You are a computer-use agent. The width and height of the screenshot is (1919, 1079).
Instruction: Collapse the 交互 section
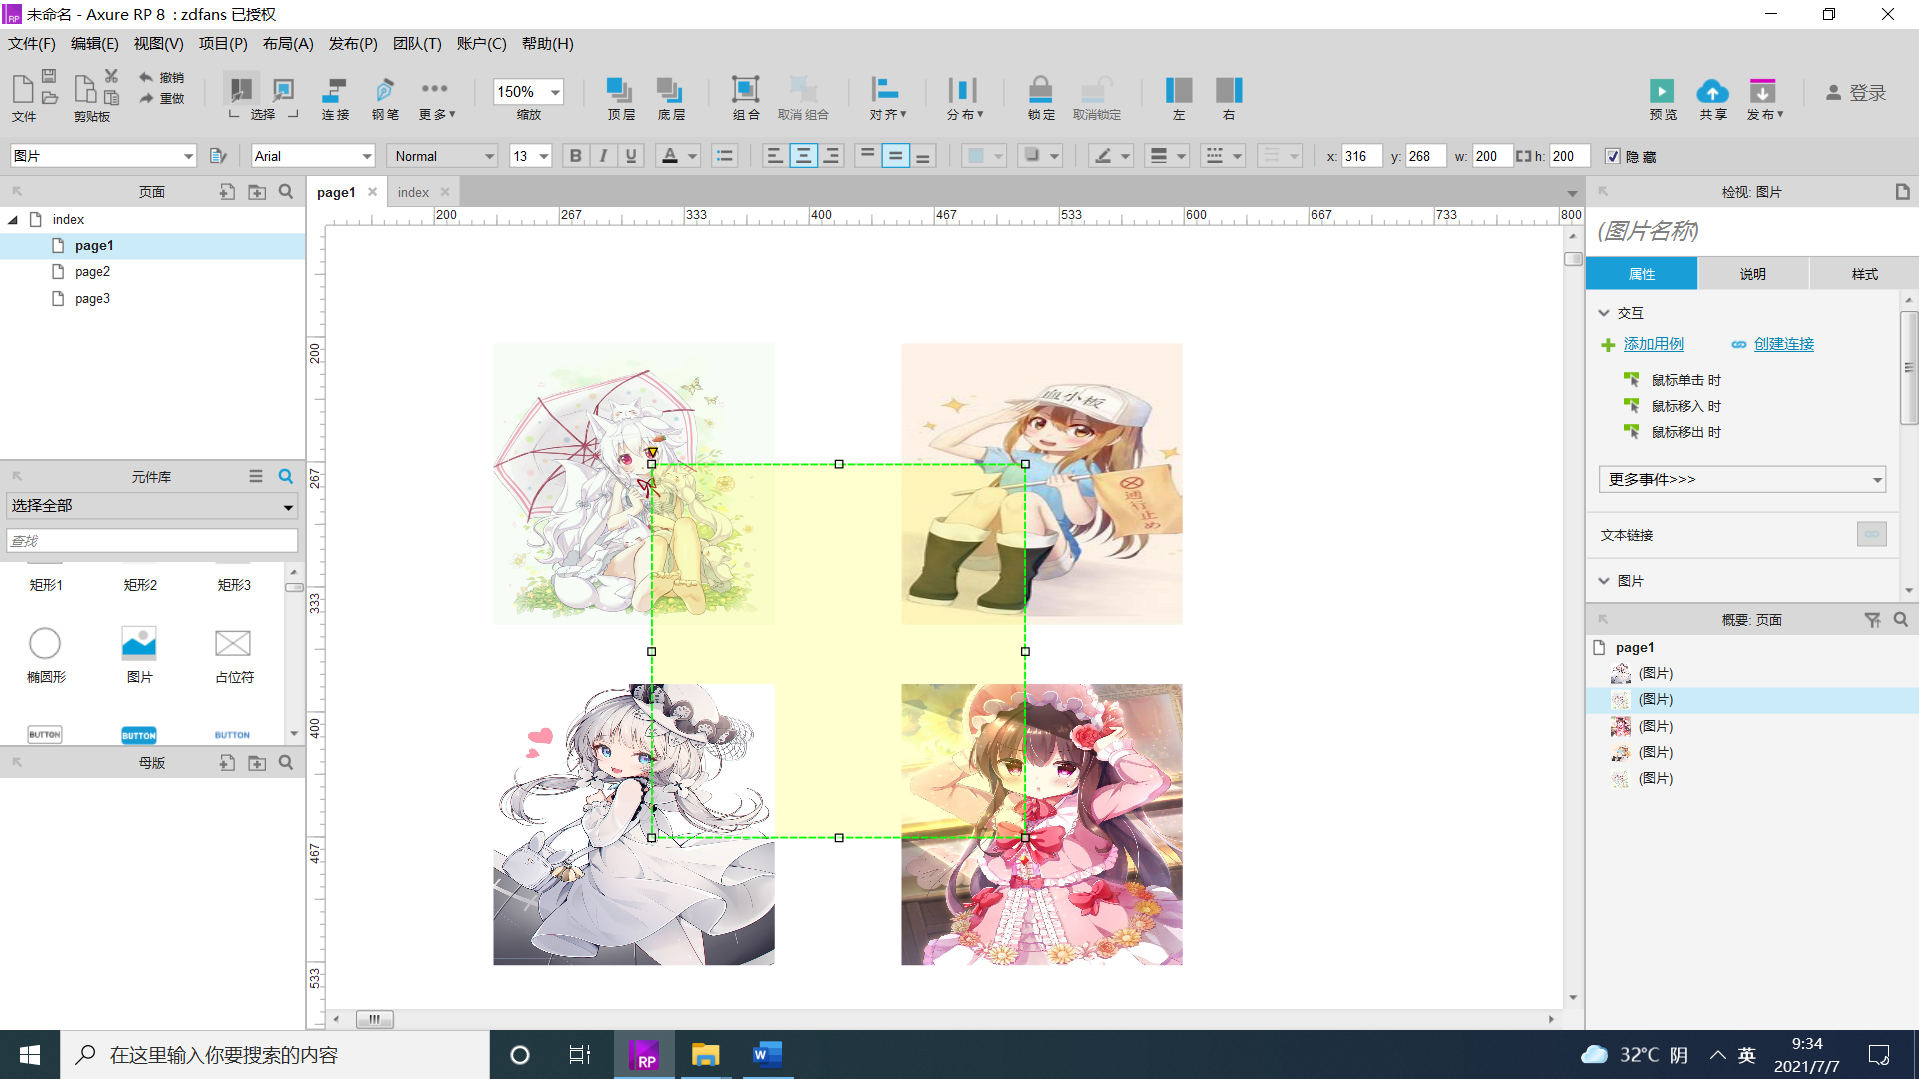(x=1604, y=313)
